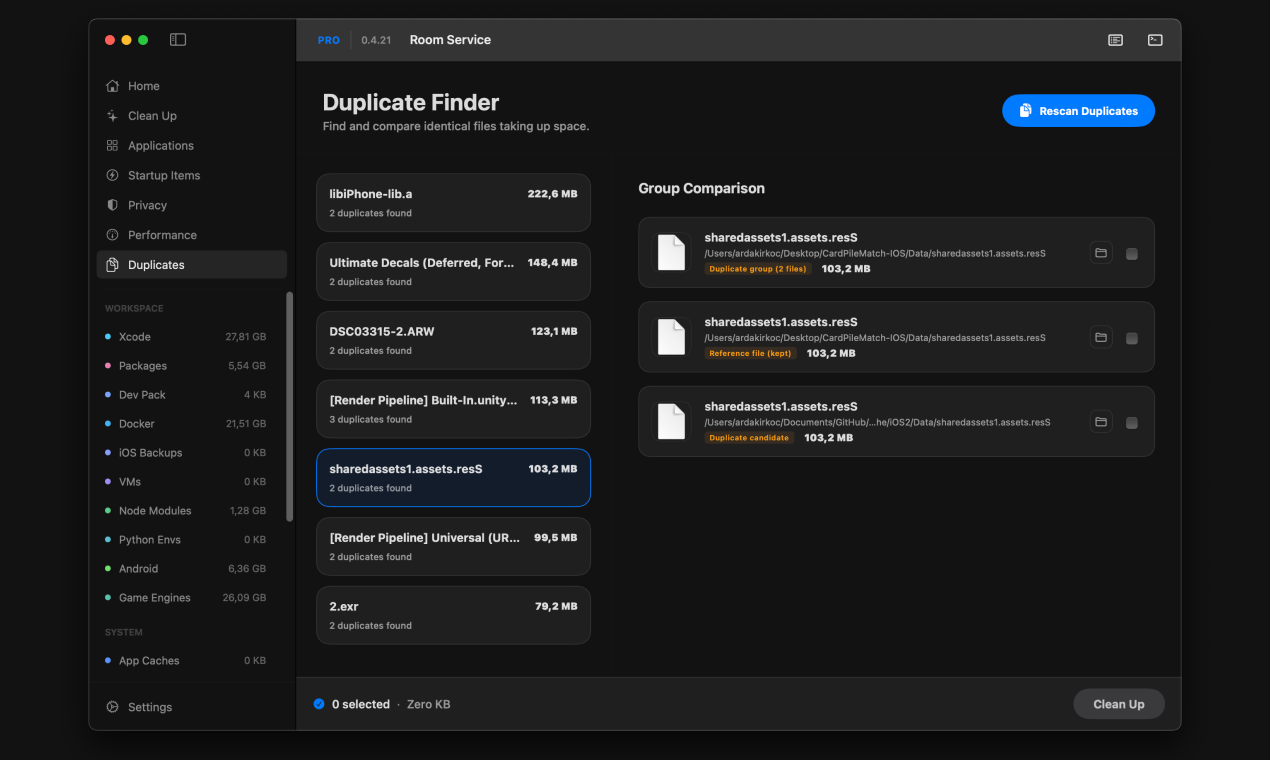Reveal the Duplicate candidate file in folder
Image resolution: width=1270 pixels, height=760 pixels.
[x=1100, y=423]
